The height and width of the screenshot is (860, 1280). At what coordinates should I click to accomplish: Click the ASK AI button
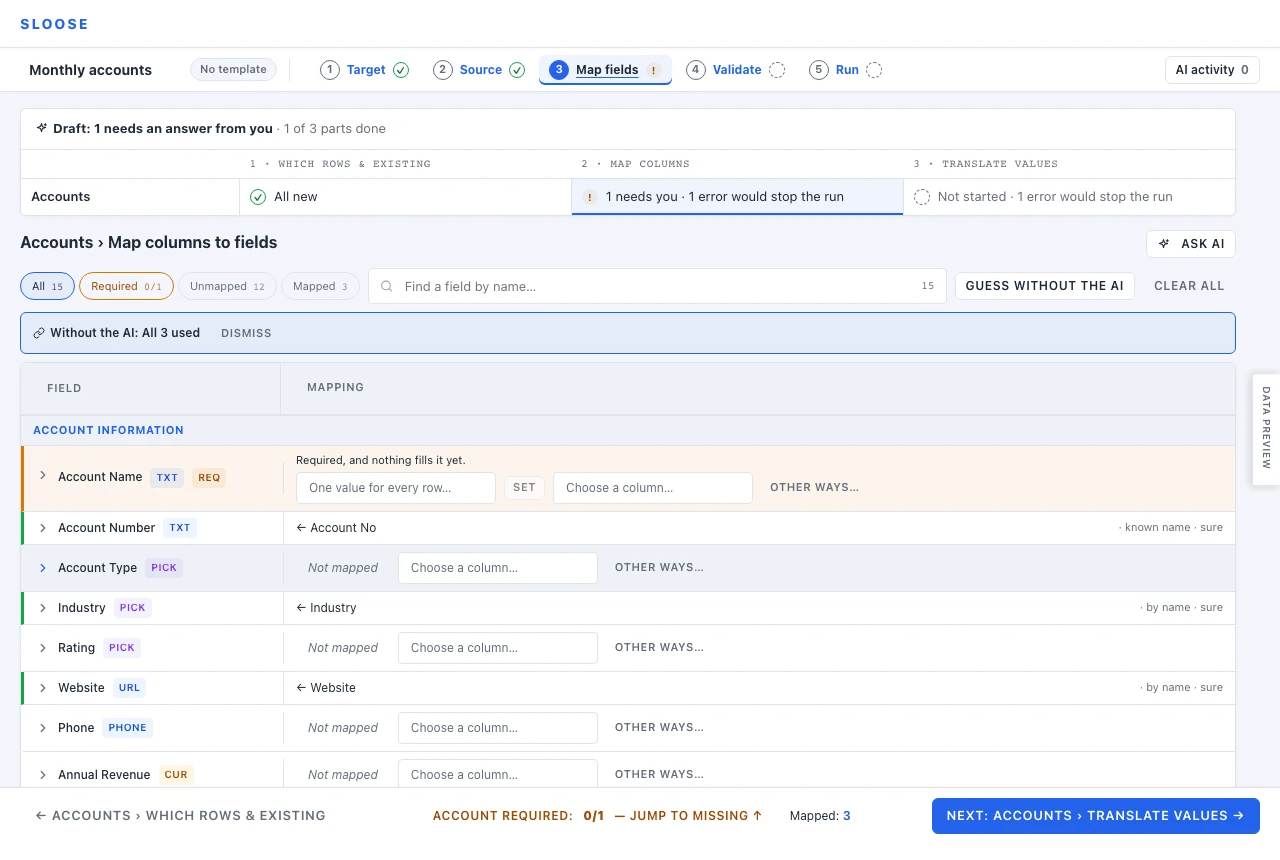coord(1191,244)
